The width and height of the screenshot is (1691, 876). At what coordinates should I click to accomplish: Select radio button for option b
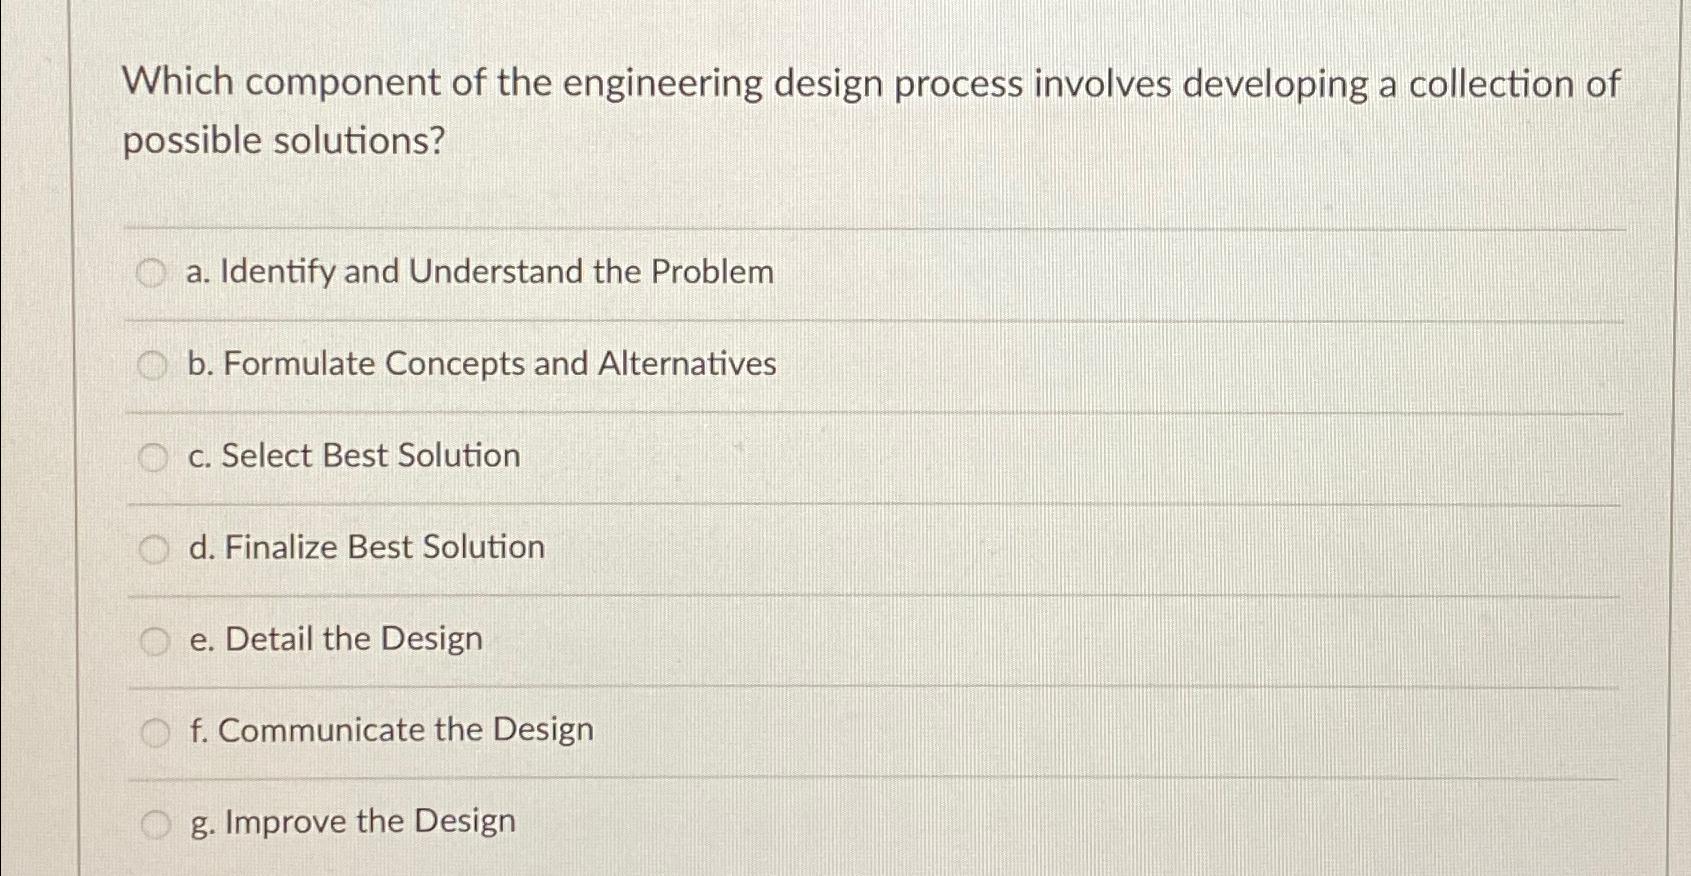pos(154,366)
